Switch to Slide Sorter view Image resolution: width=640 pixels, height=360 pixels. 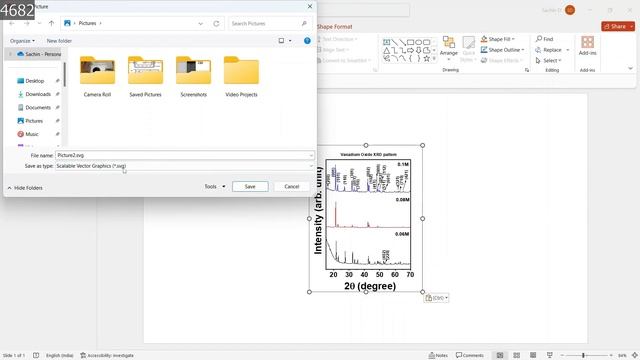pos(516,355)
